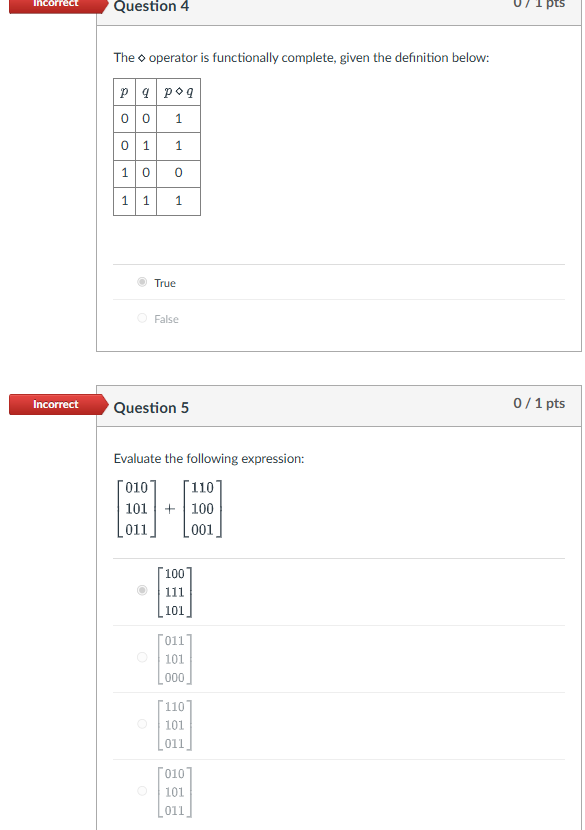
Task: Click the truth table row 1 0 0
Action: [x=156, y=173]
